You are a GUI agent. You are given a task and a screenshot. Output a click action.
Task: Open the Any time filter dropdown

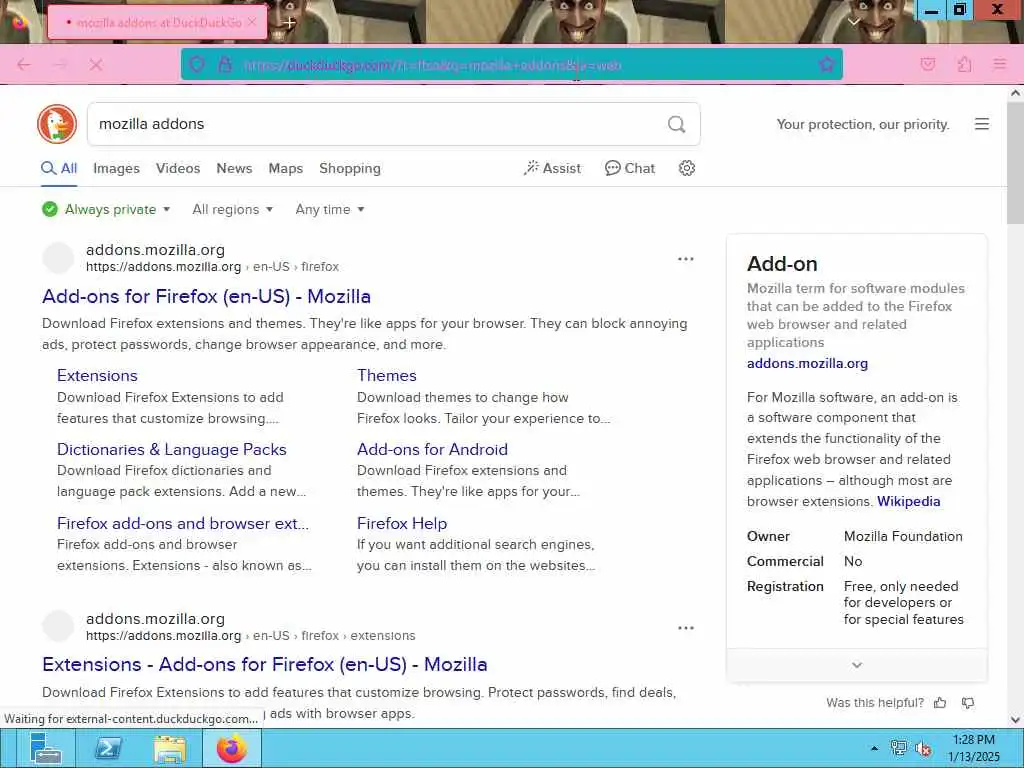tap(330, 210)
